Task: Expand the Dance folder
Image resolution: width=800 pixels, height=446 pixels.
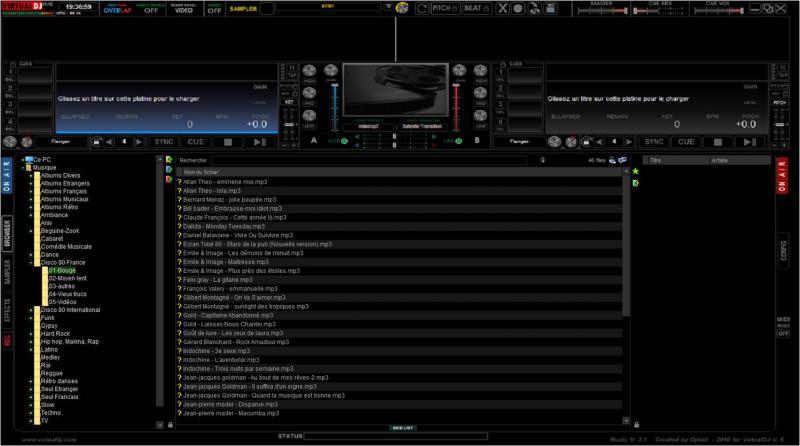Action: click(31, 255)
